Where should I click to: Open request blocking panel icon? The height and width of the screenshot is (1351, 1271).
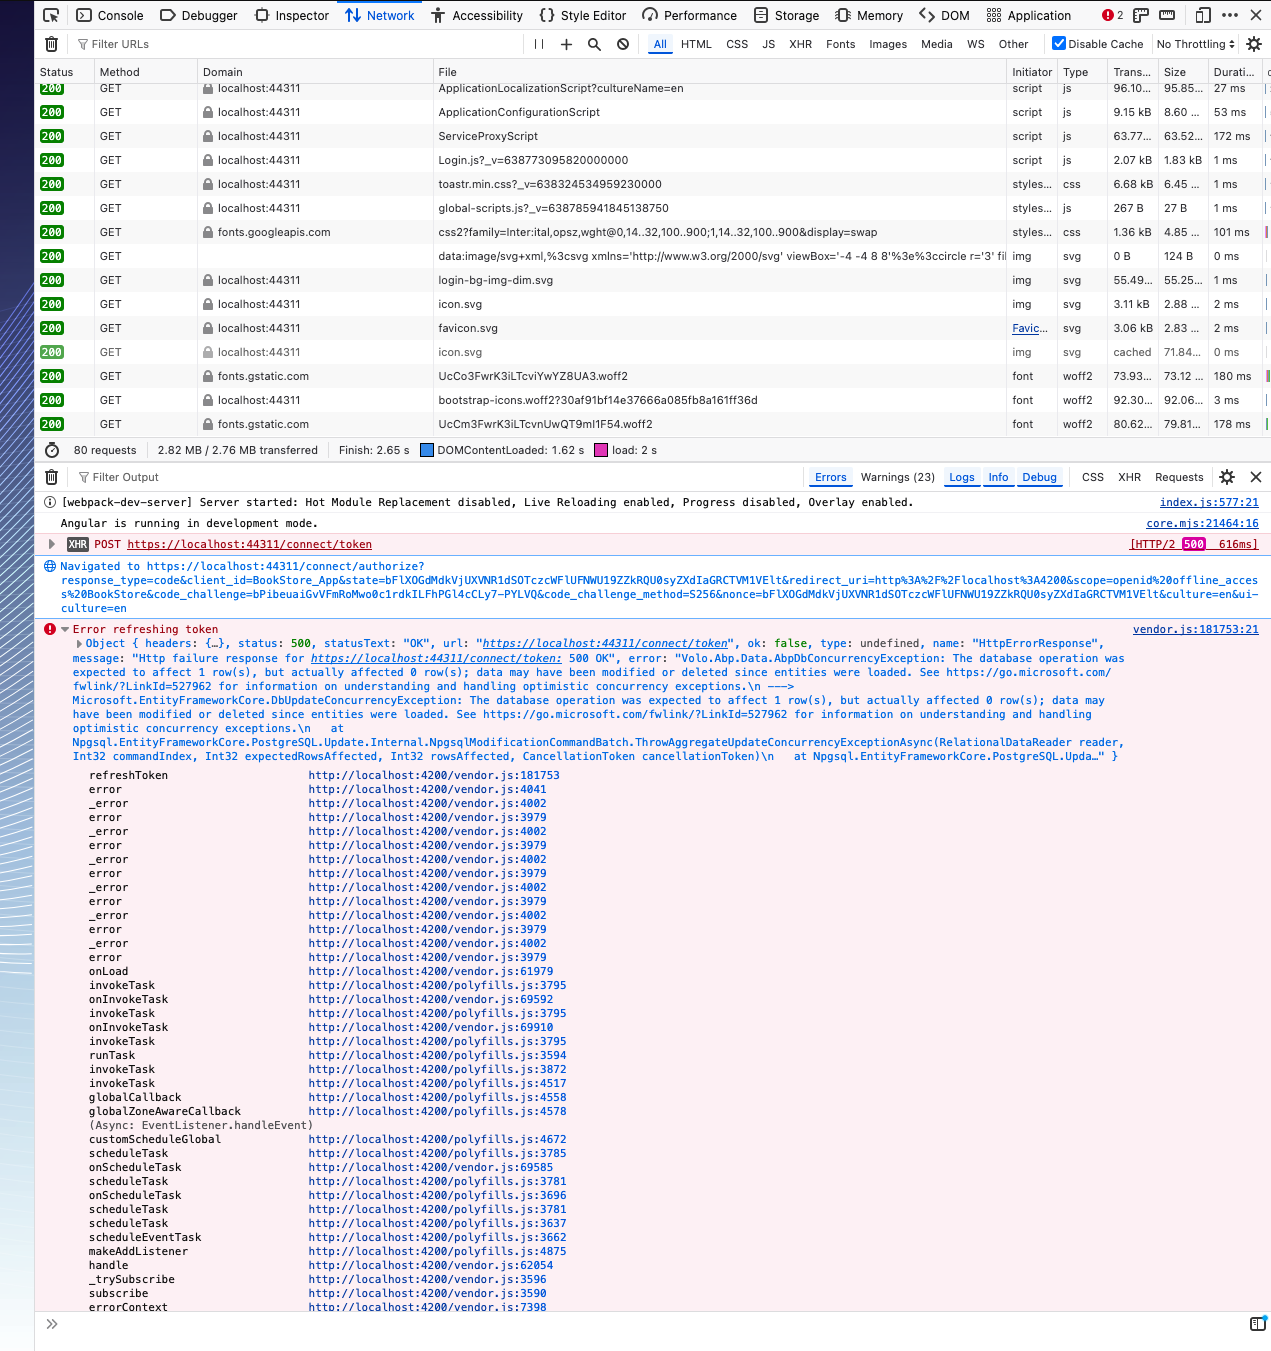point(623,44)
